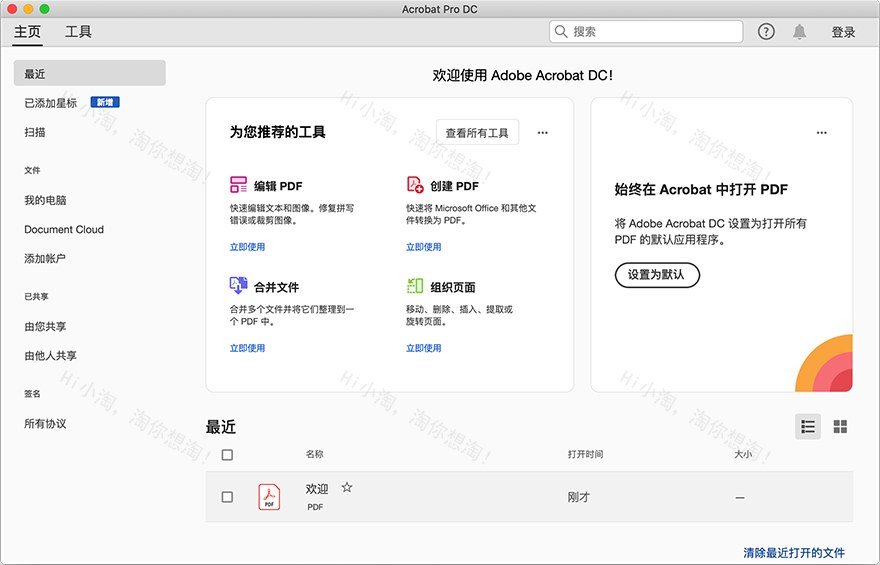This screenshot has width=880, height=565.
Task: Click the 欢迎 file name text
Action: point(317,489)
